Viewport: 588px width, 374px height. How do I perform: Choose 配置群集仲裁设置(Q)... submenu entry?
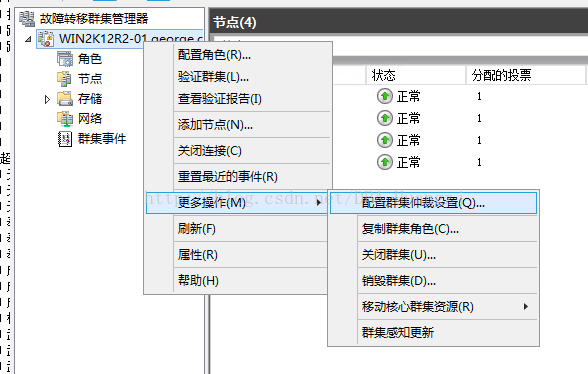pyautogui.click(x=433, y=203)
